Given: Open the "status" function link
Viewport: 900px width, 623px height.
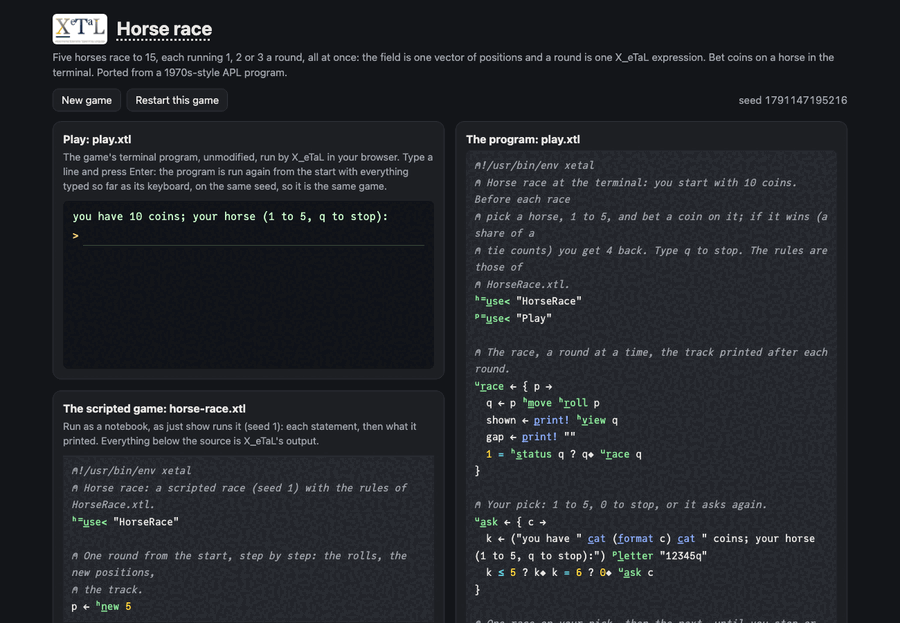Looking at the screenshot, I should point(533,454).
